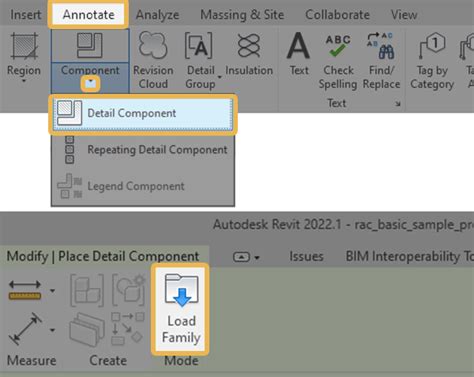Click the ribbon minimize toggle icon
The height and width of the screenshot is (377, 474).
coord(241,257)
